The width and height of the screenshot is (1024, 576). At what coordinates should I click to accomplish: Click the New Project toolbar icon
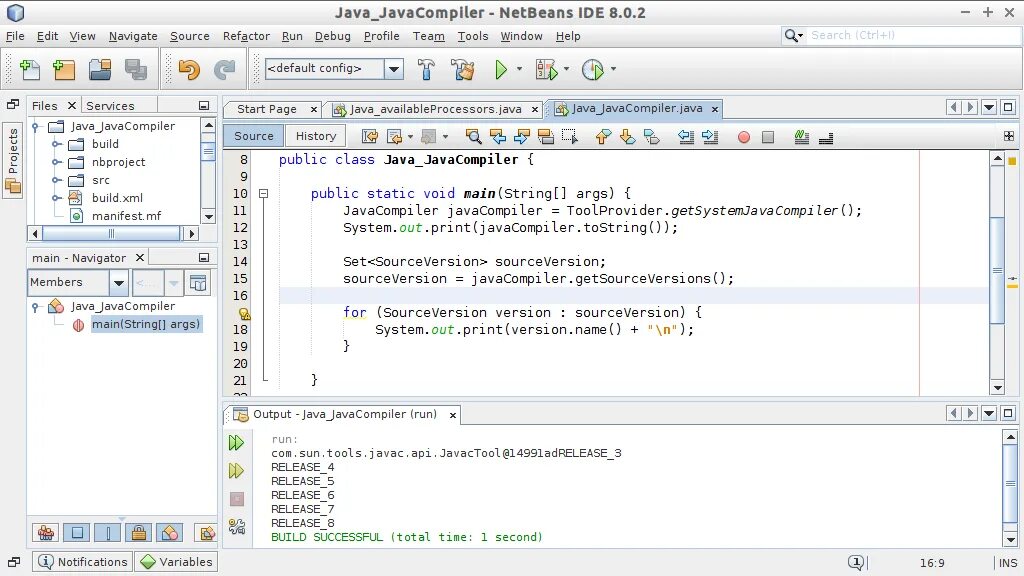coord(64,69)
